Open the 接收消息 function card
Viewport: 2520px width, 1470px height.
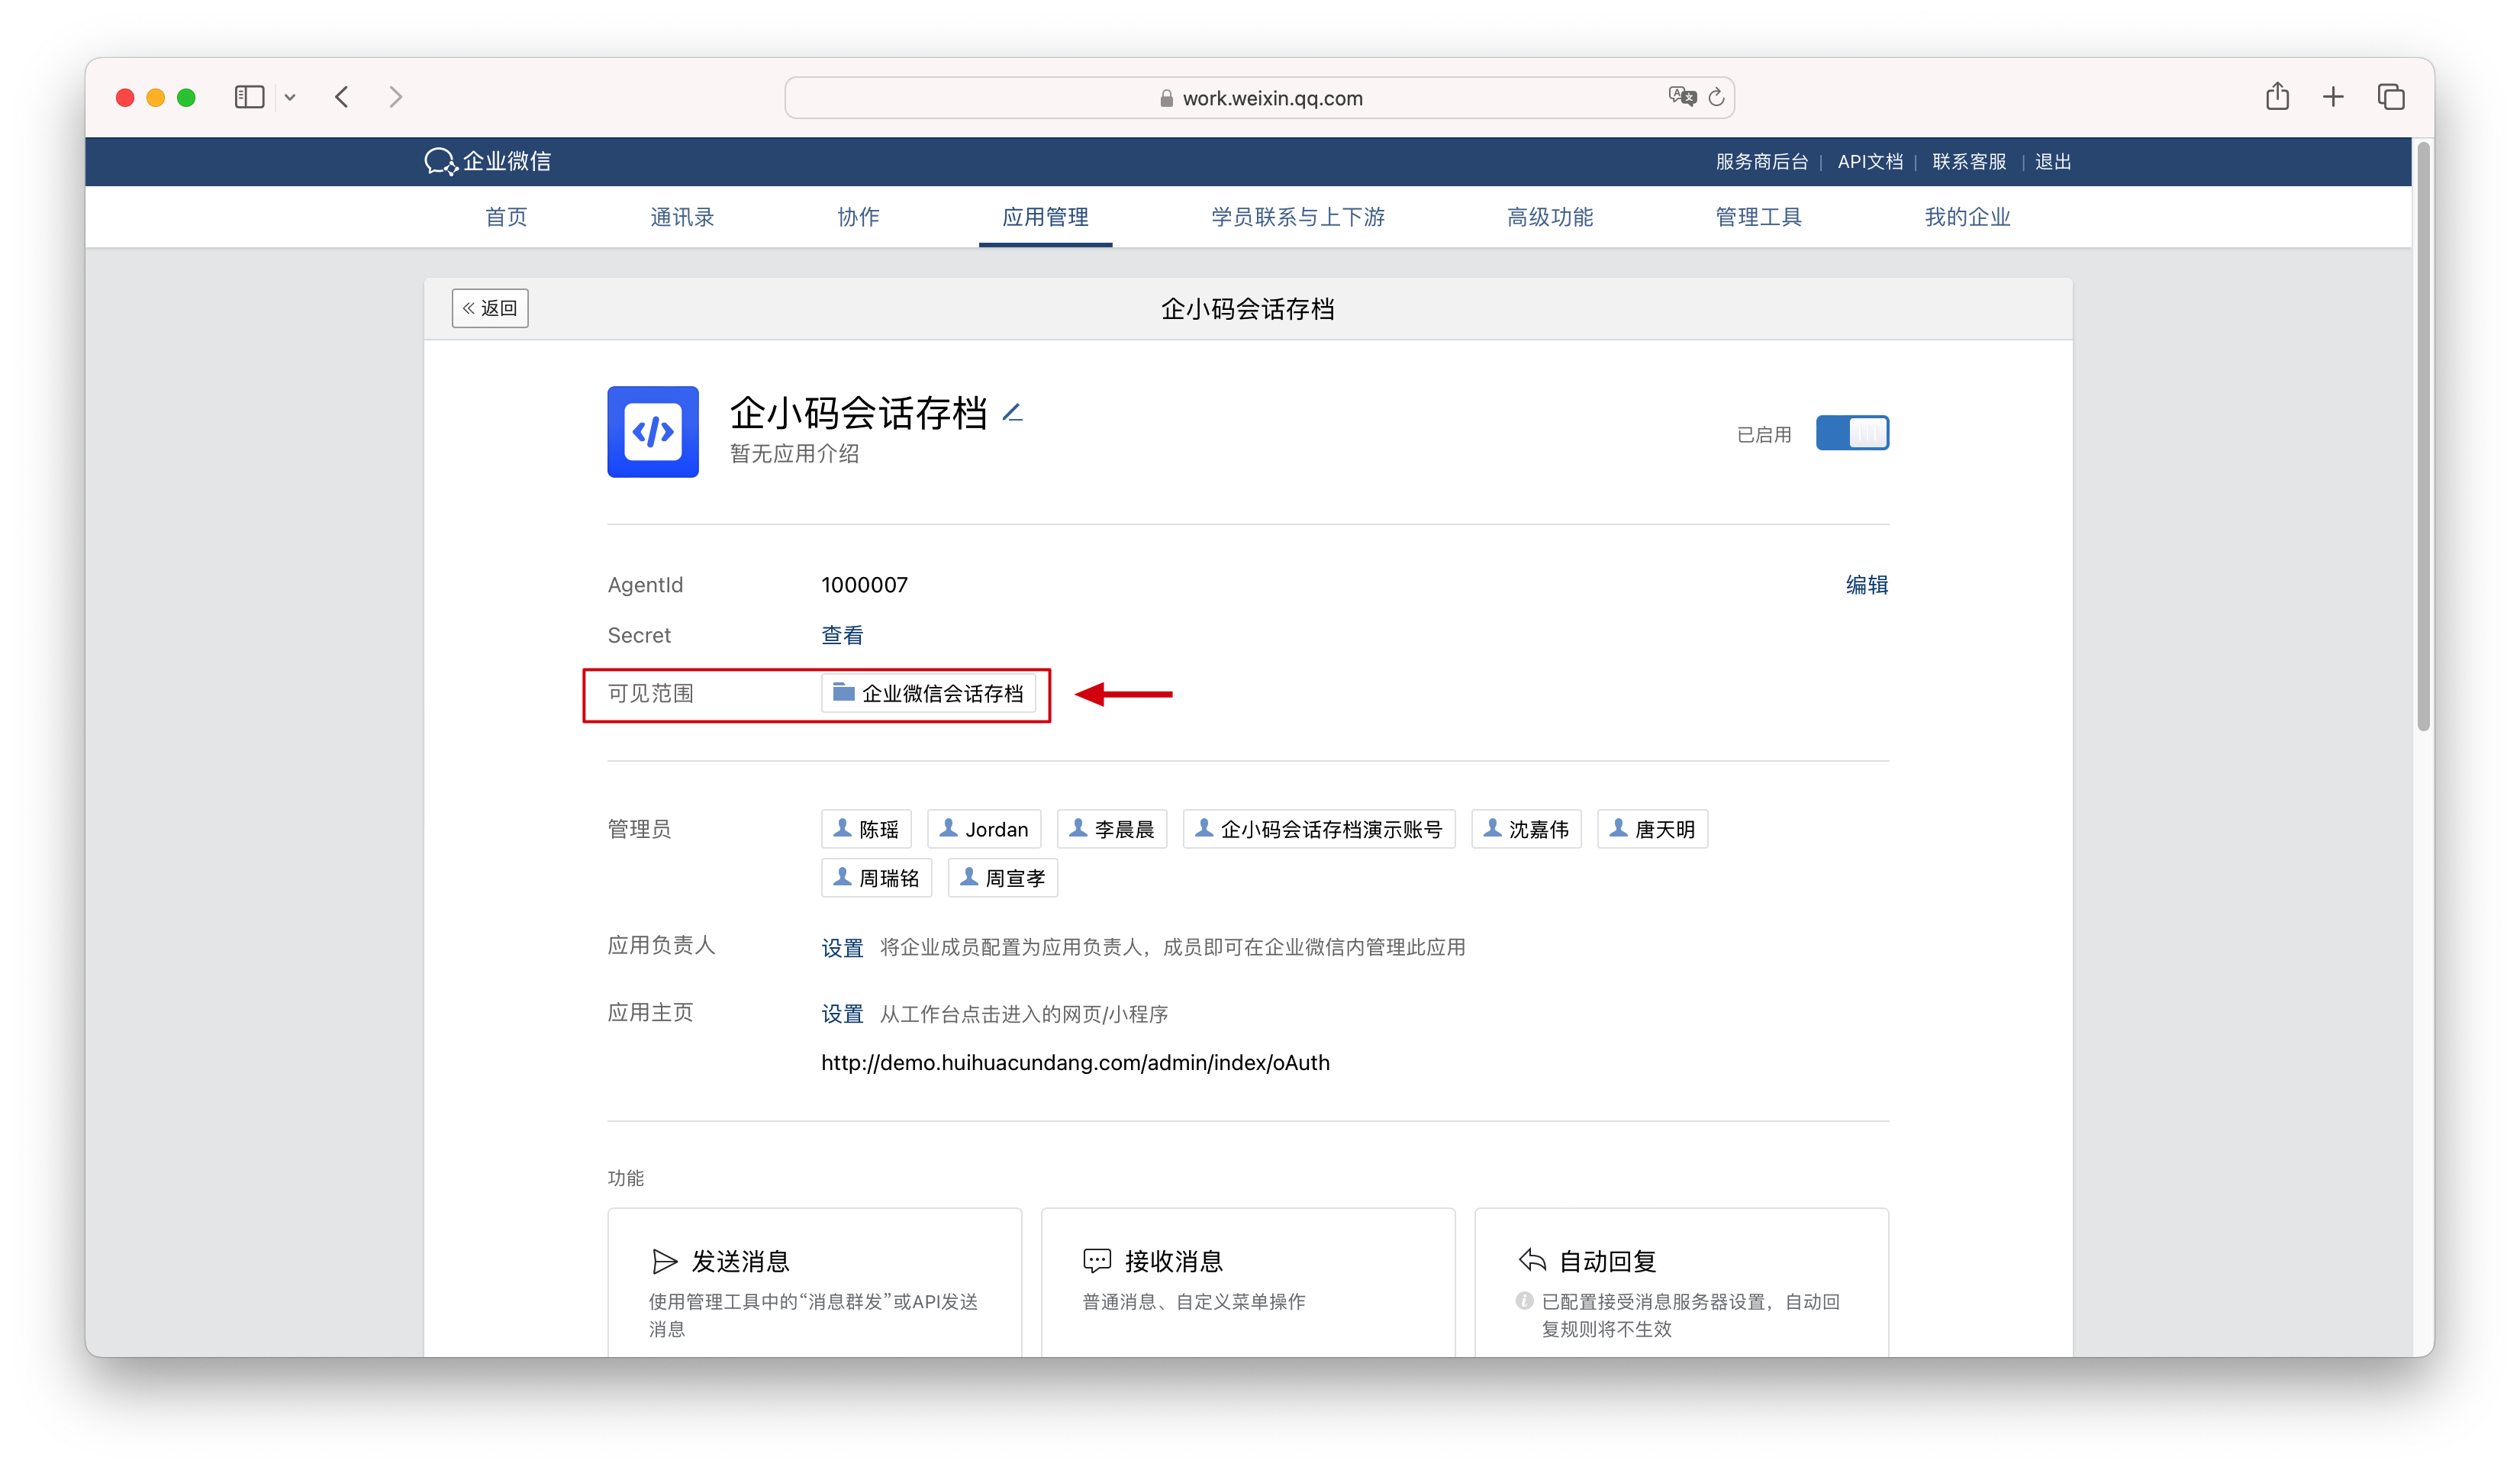tap(1248, 1283)
